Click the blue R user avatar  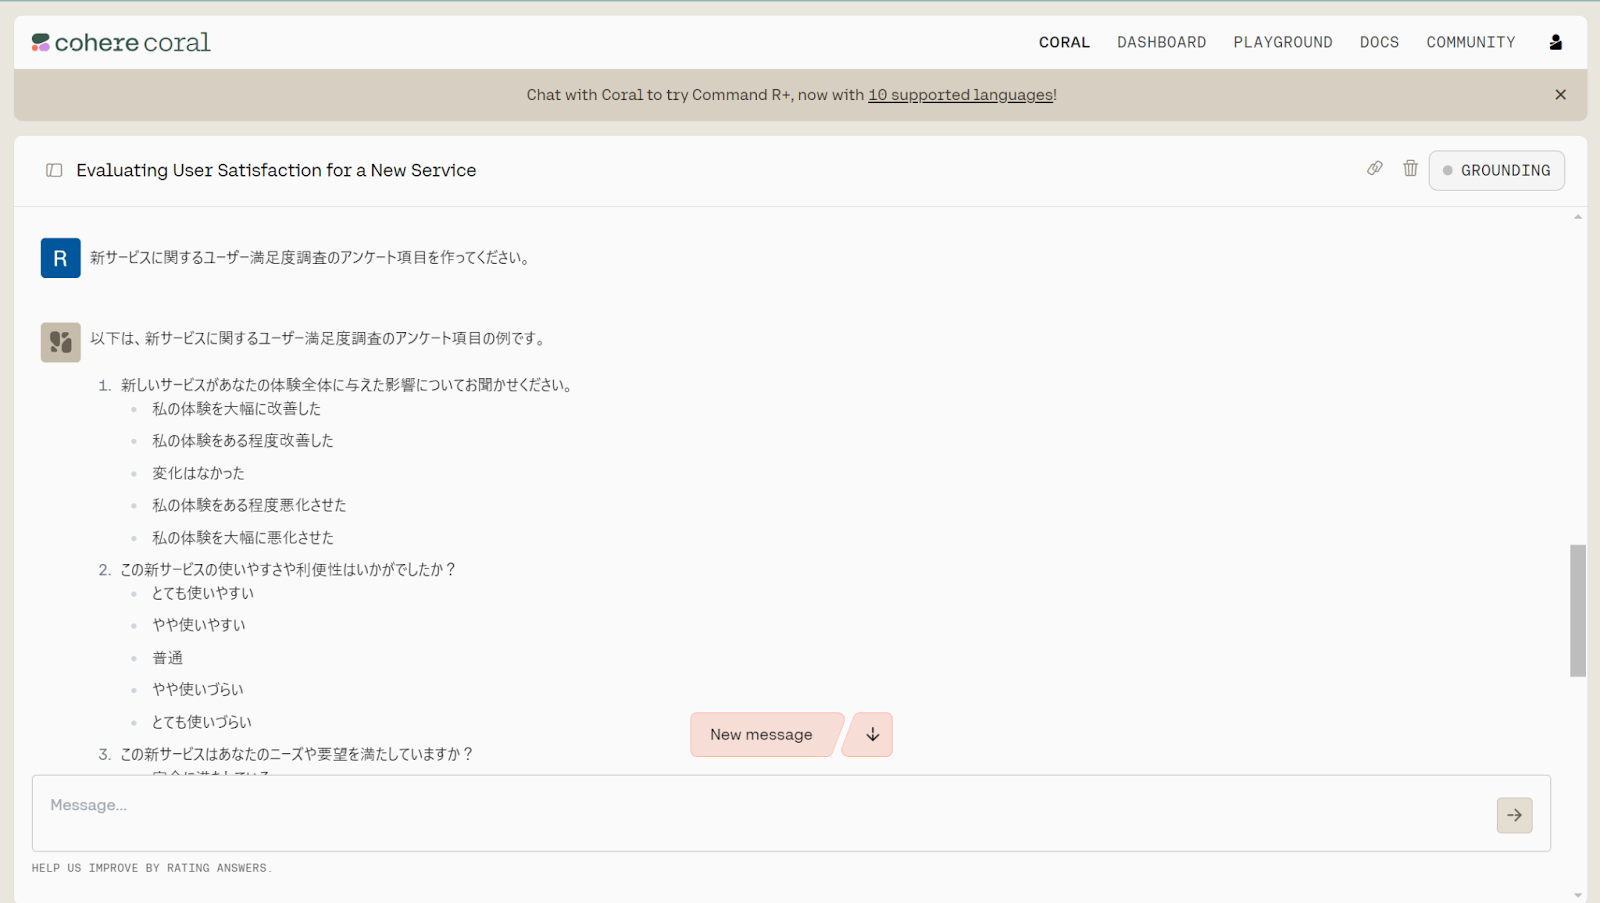pyautogui.click(x=60, y=258)
